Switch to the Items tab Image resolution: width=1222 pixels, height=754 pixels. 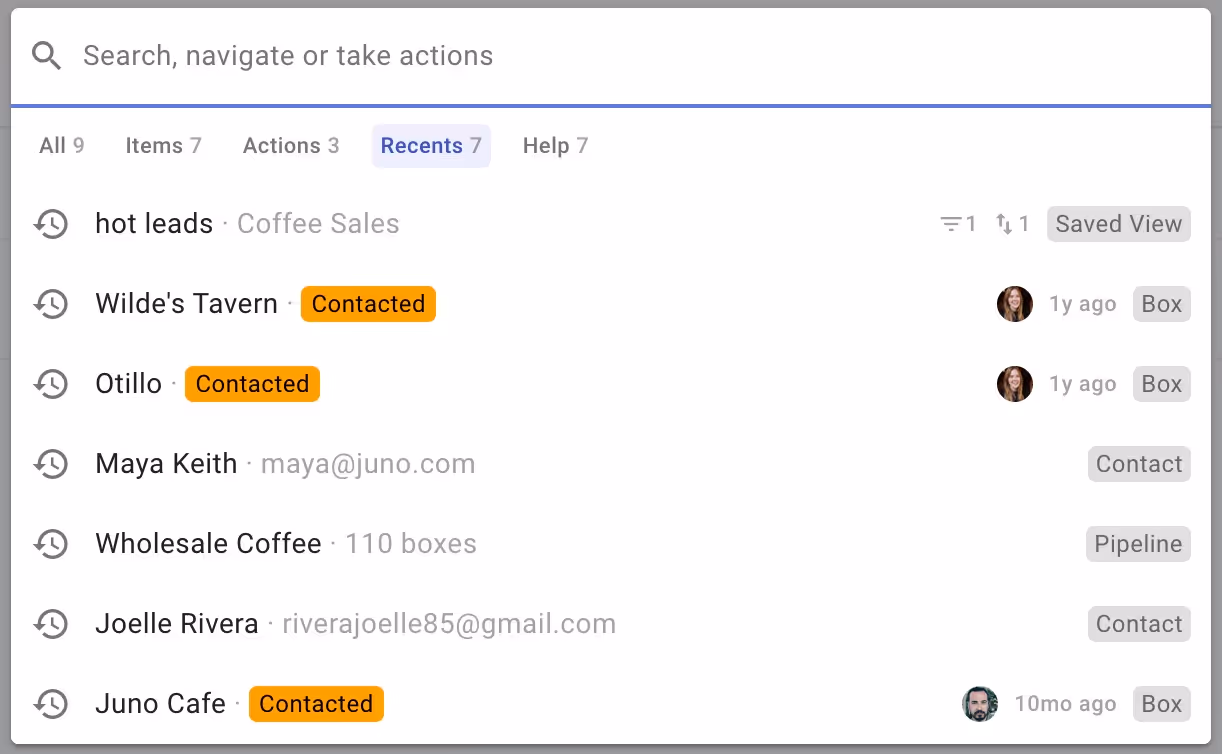click(x=163, y=145)
